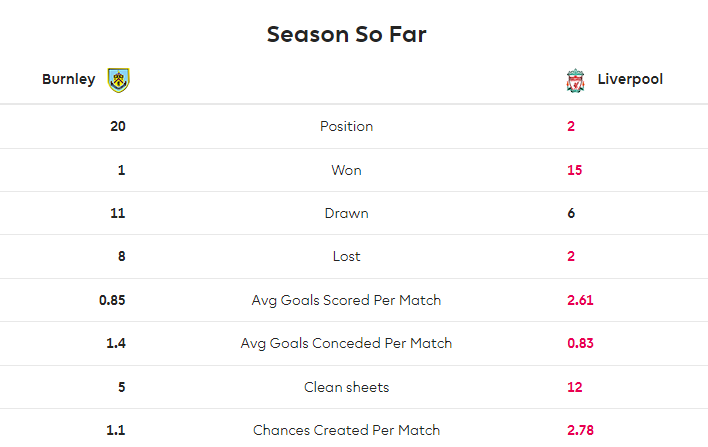708x447 pixels.
Task: Click Burnley's Lost value 8
Action: (121, 256)
